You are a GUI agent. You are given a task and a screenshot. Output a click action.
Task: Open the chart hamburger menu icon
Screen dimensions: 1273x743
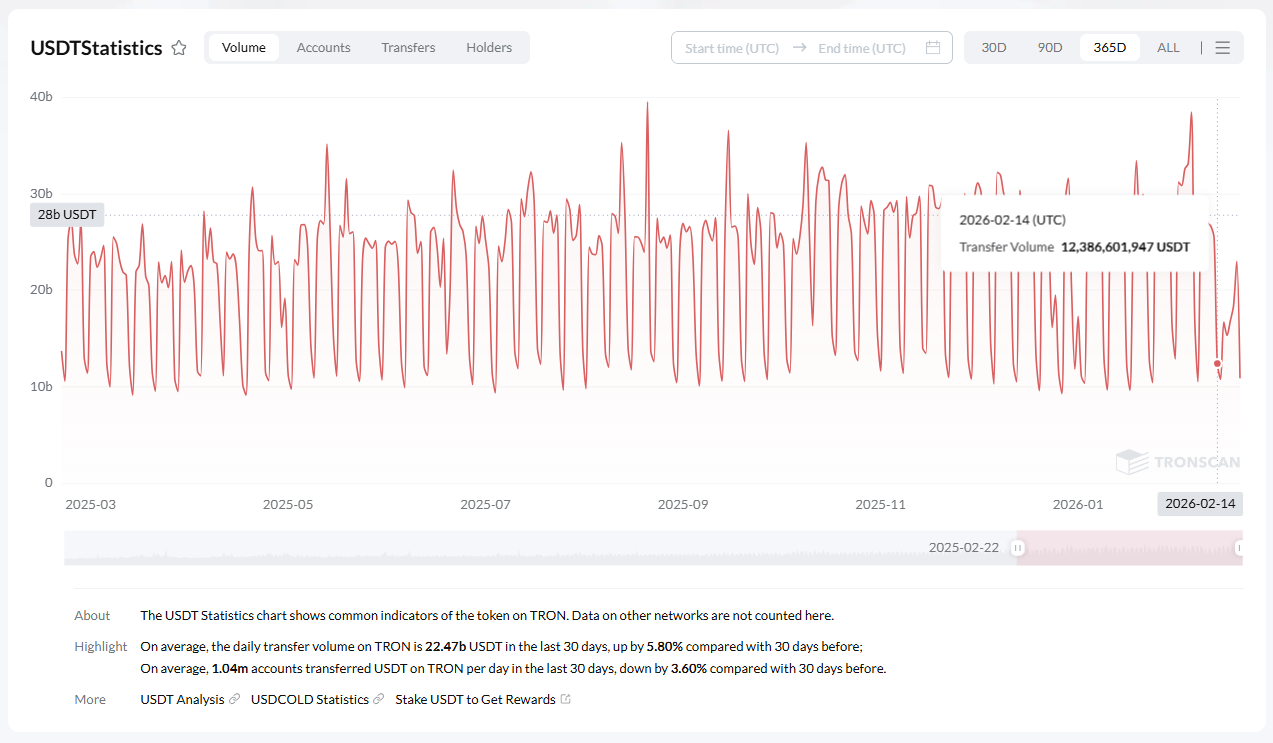tap(1222, 48)
